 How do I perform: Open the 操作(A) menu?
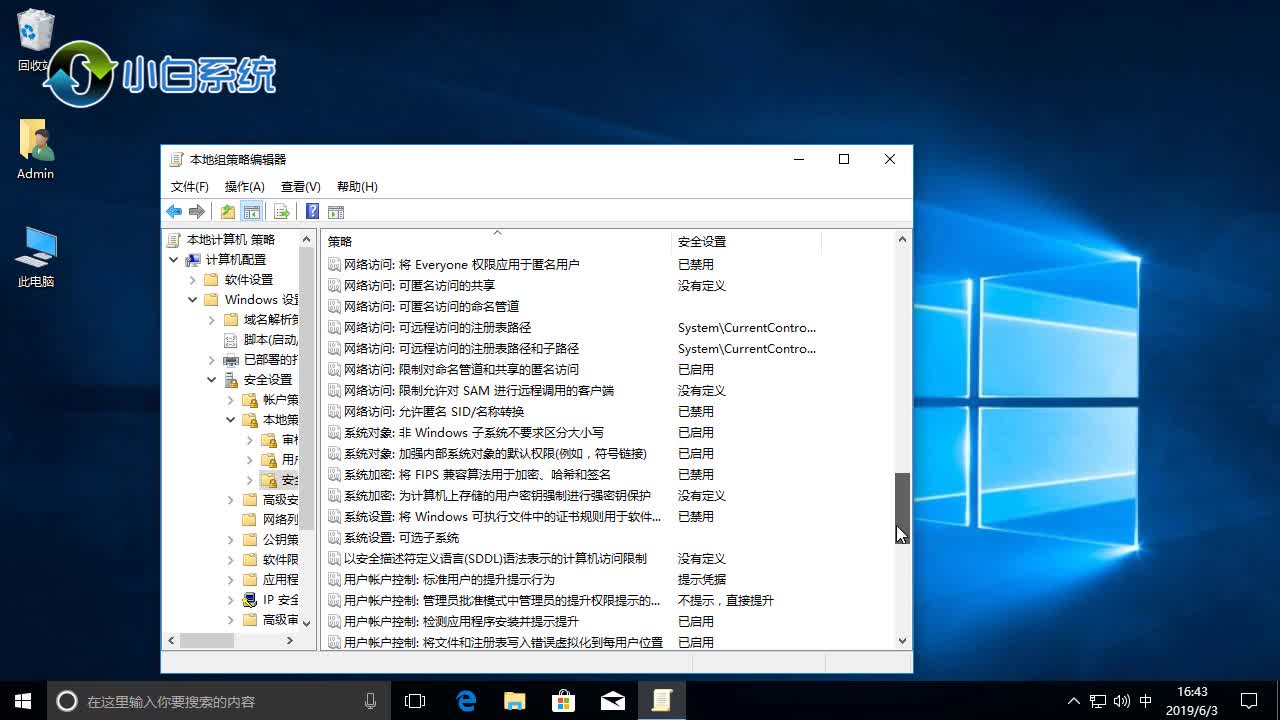coord(245,186)
